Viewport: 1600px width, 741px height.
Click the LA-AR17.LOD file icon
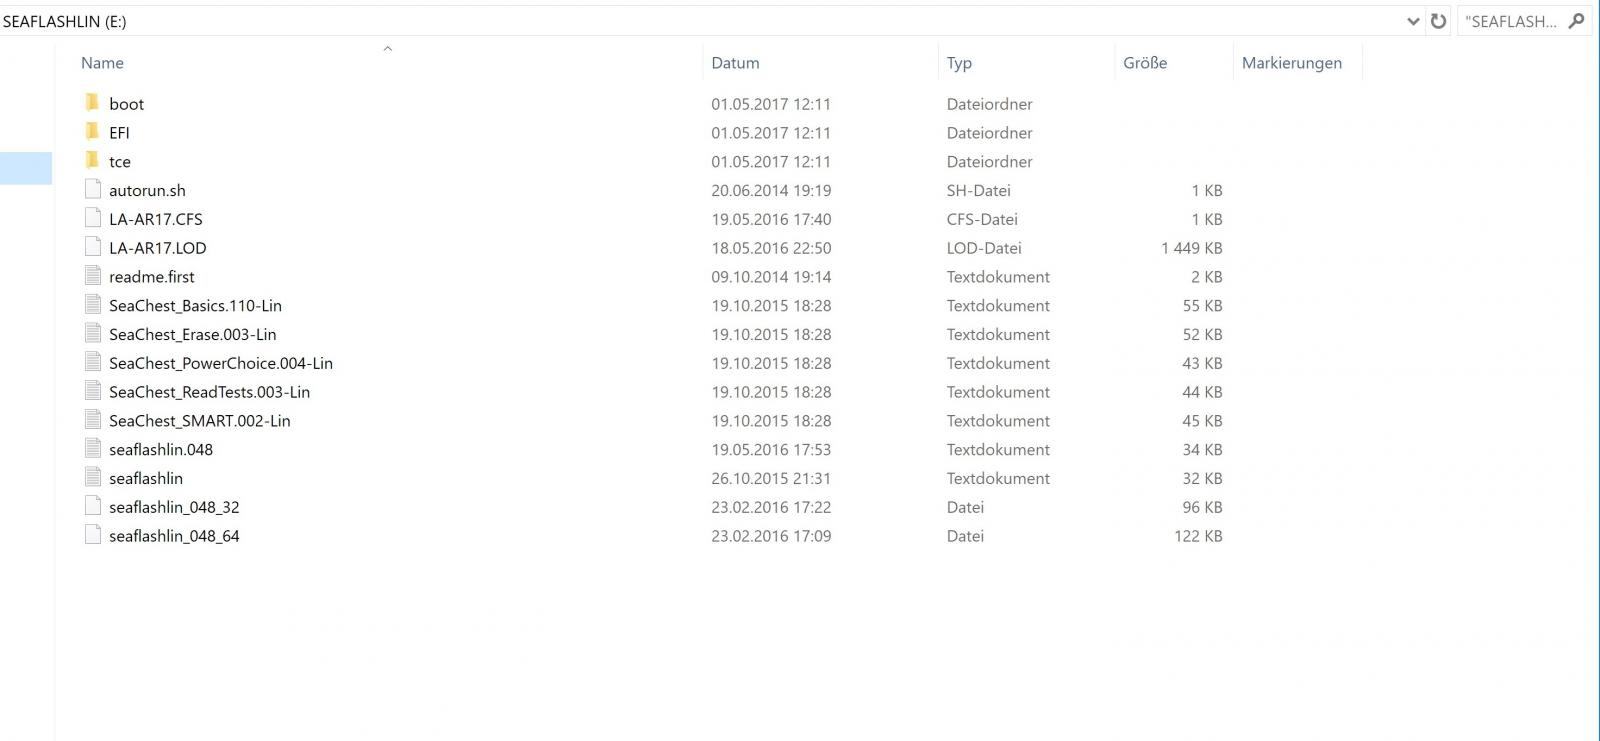click(x=93, y=248)
